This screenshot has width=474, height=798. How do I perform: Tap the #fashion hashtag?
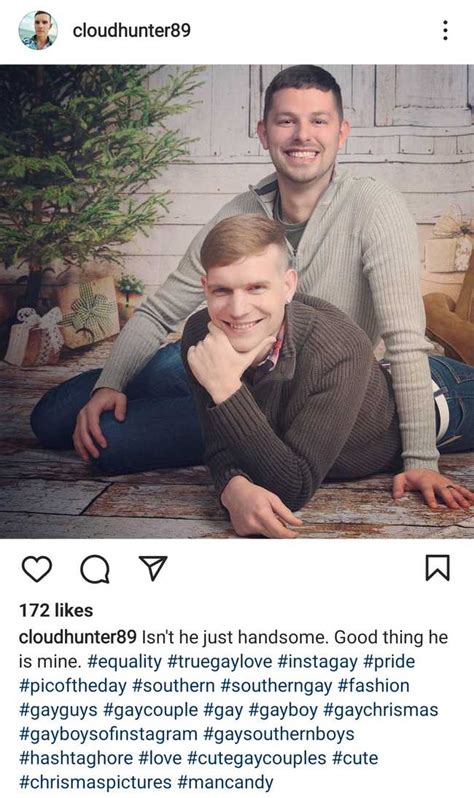[373, 686]
